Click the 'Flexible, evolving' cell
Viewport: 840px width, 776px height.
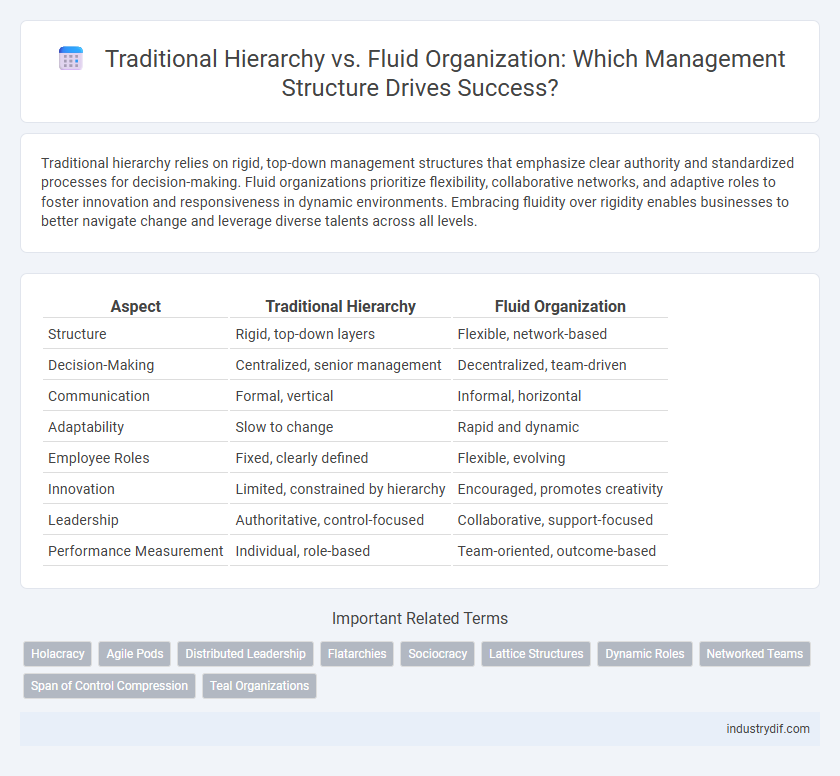pos(560,458)
